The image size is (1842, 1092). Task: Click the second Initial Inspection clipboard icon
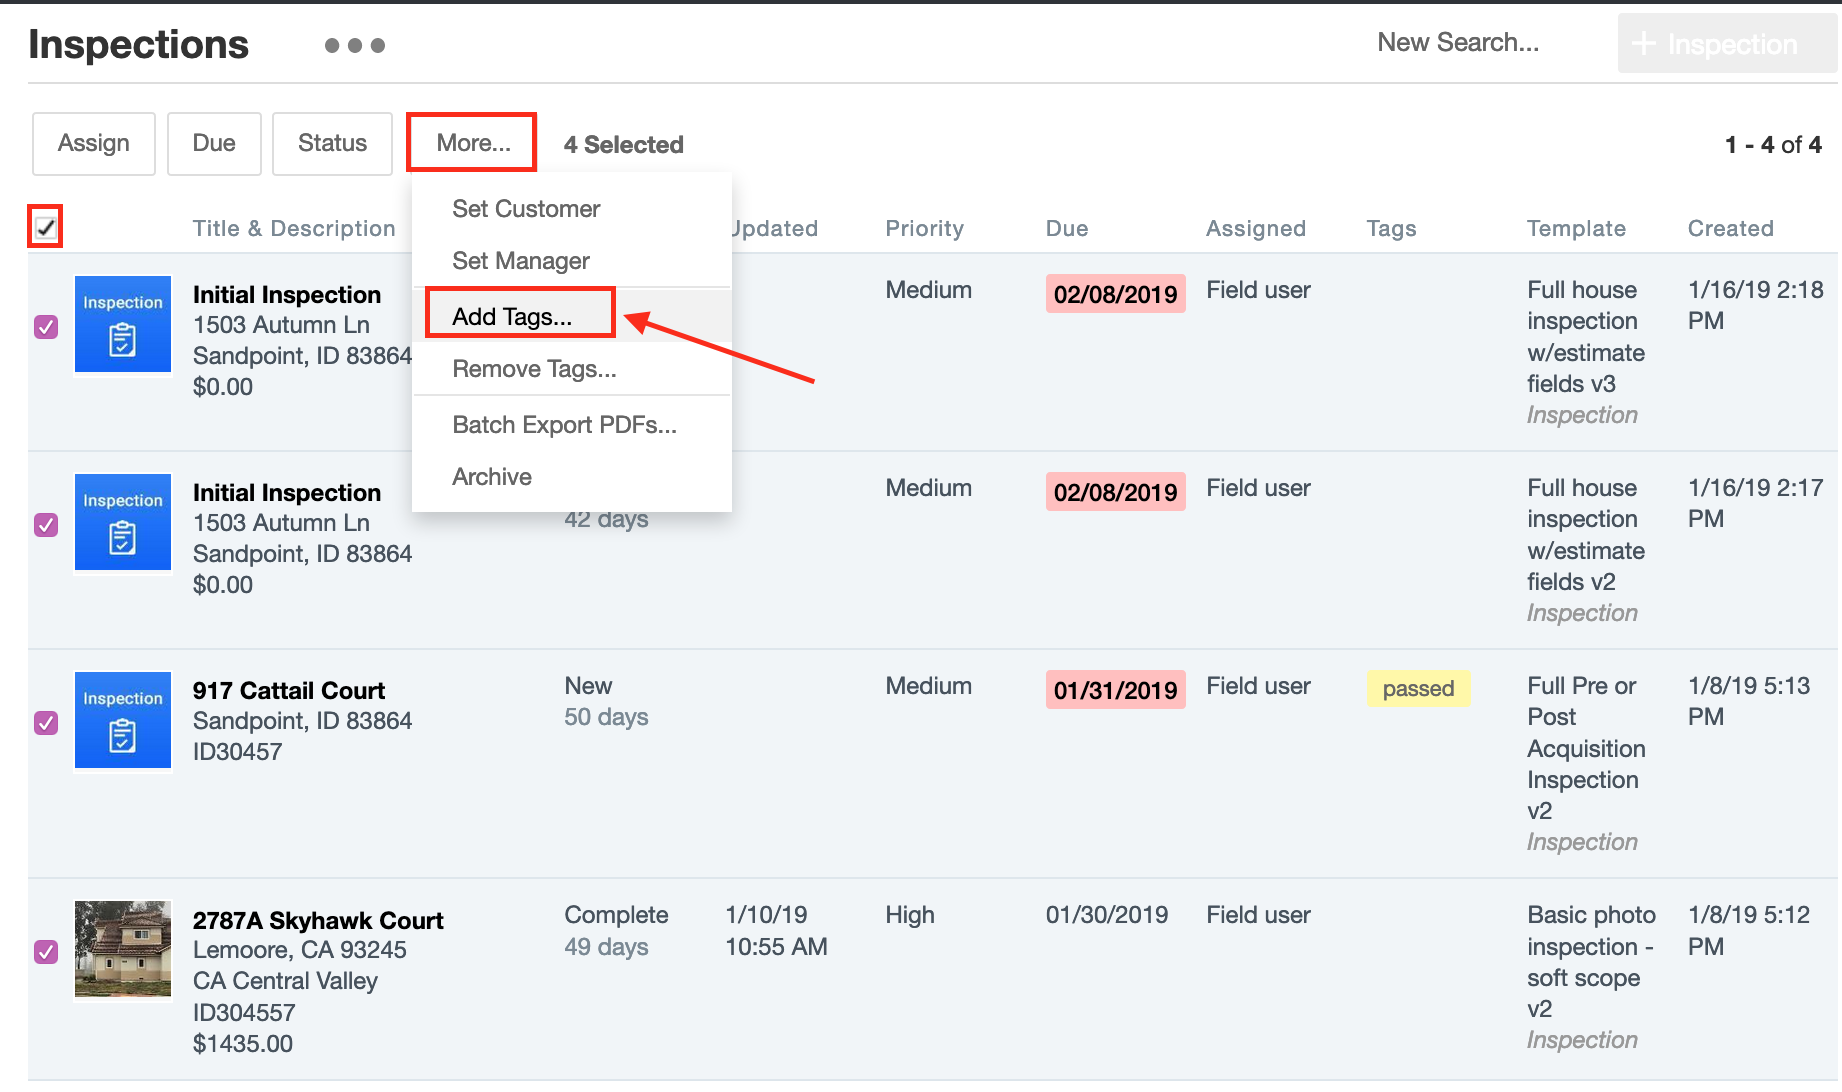(123, 522)
